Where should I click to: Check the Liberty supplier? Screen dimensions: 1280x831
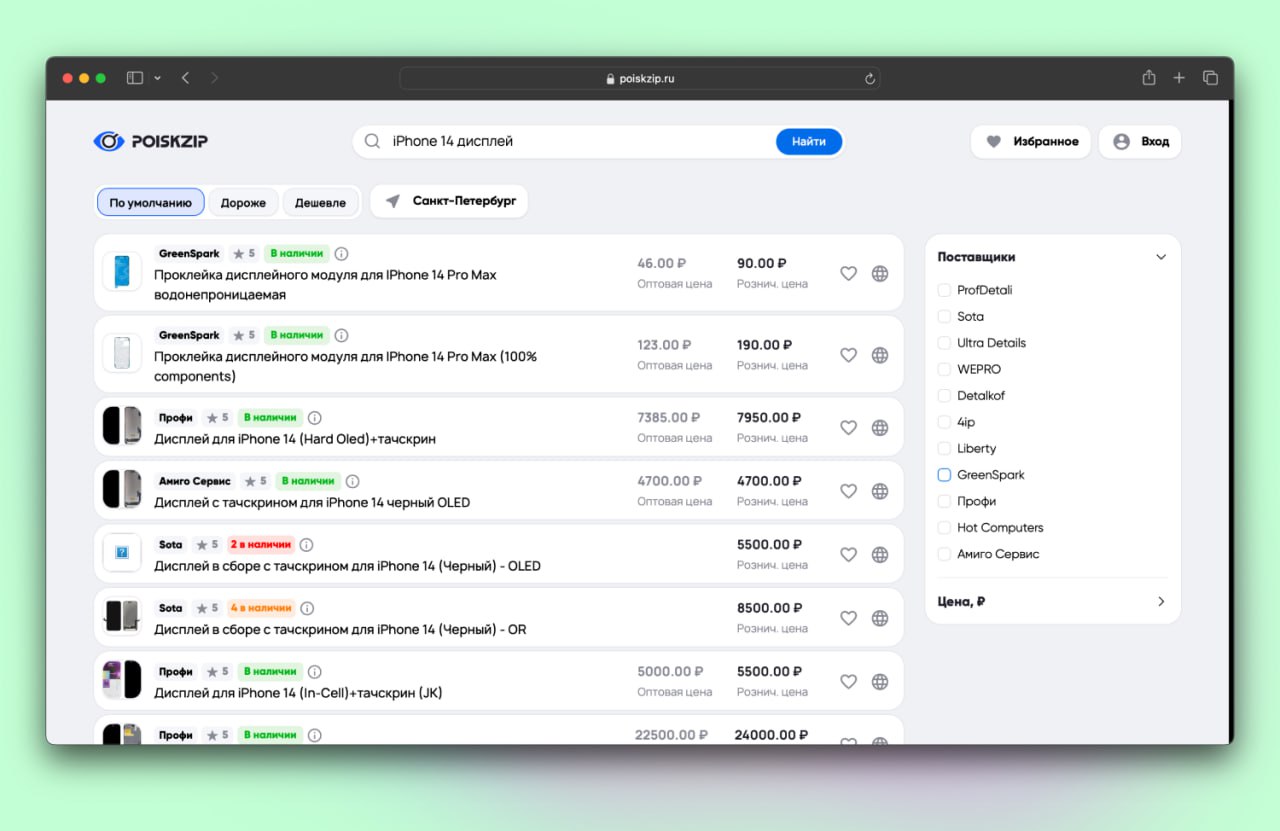click(944, 448)
